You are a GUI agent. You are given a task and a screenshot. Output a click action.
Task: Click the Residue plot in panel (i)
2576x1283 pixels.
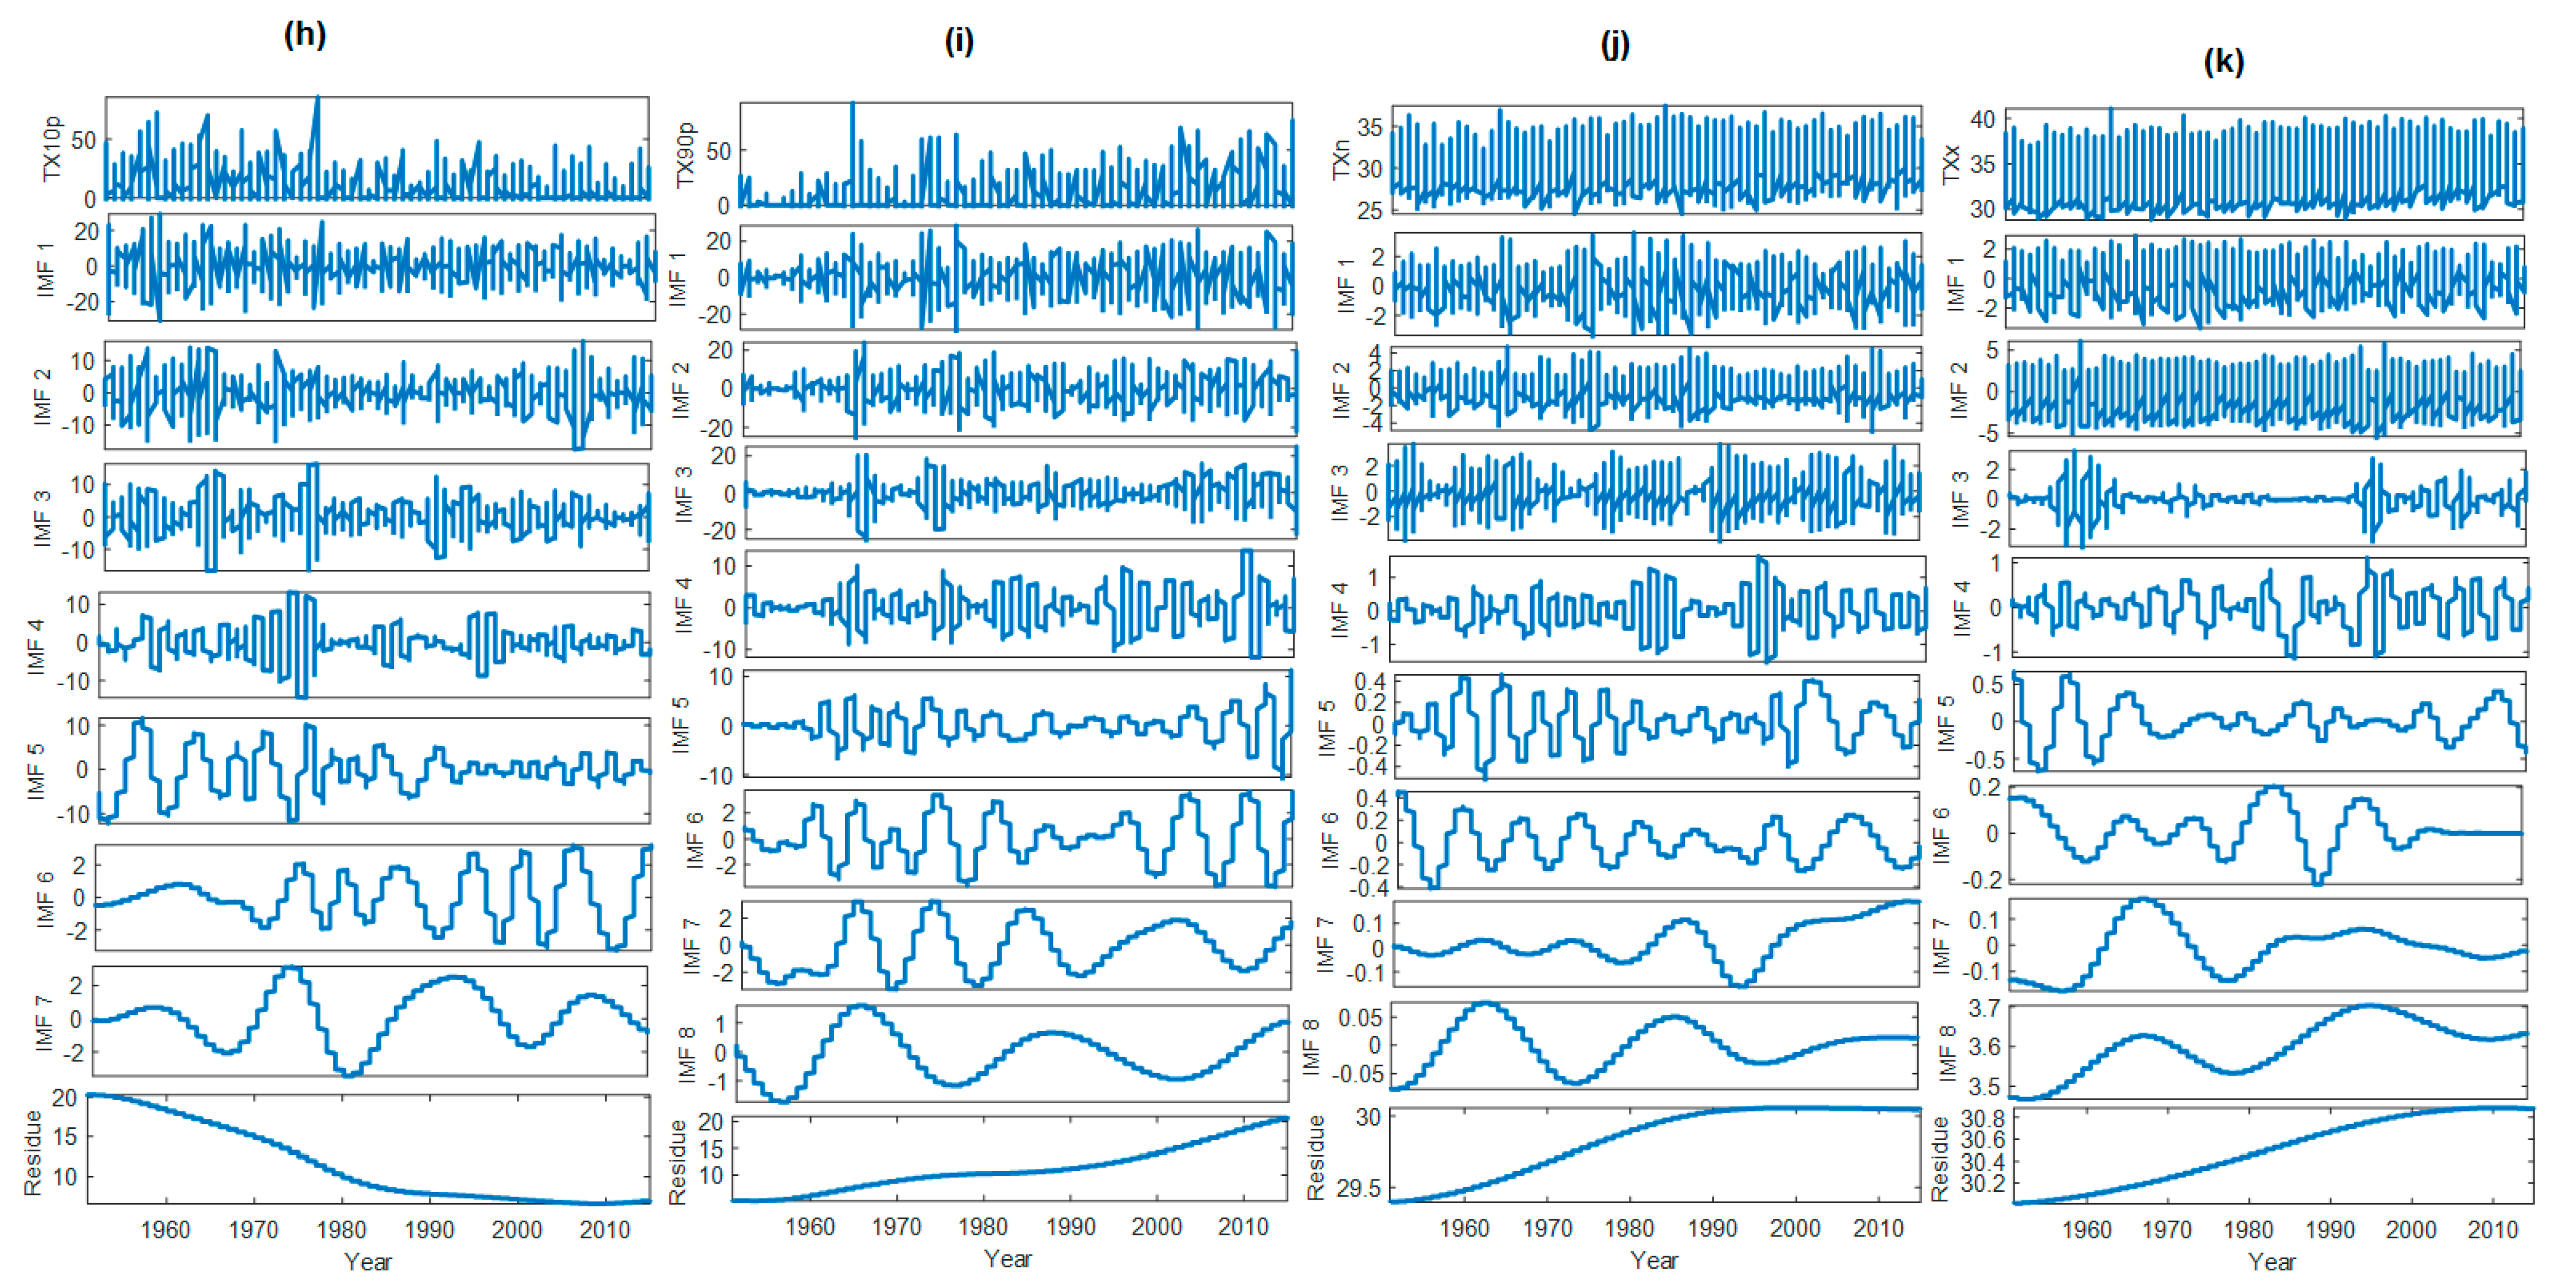[1010, 1158]
